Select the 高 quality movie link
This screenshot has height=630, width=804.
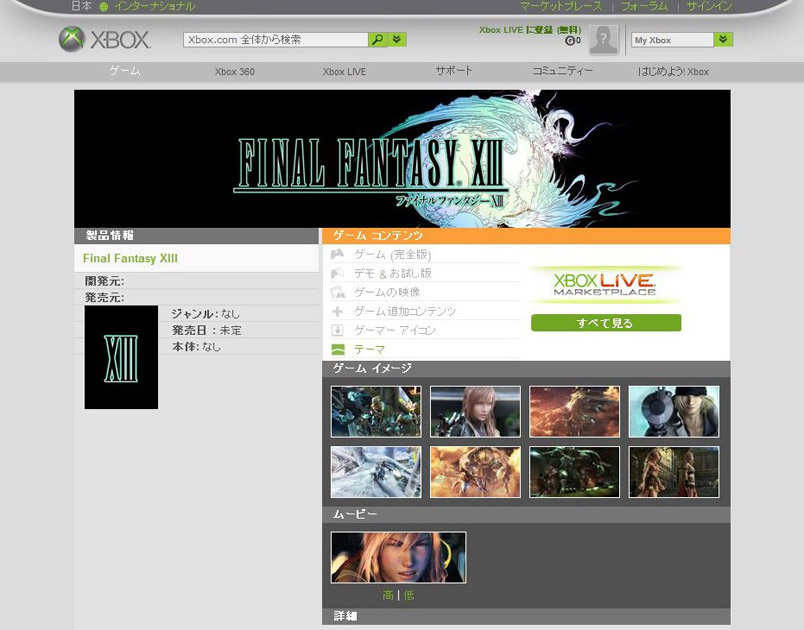(388, 595)
